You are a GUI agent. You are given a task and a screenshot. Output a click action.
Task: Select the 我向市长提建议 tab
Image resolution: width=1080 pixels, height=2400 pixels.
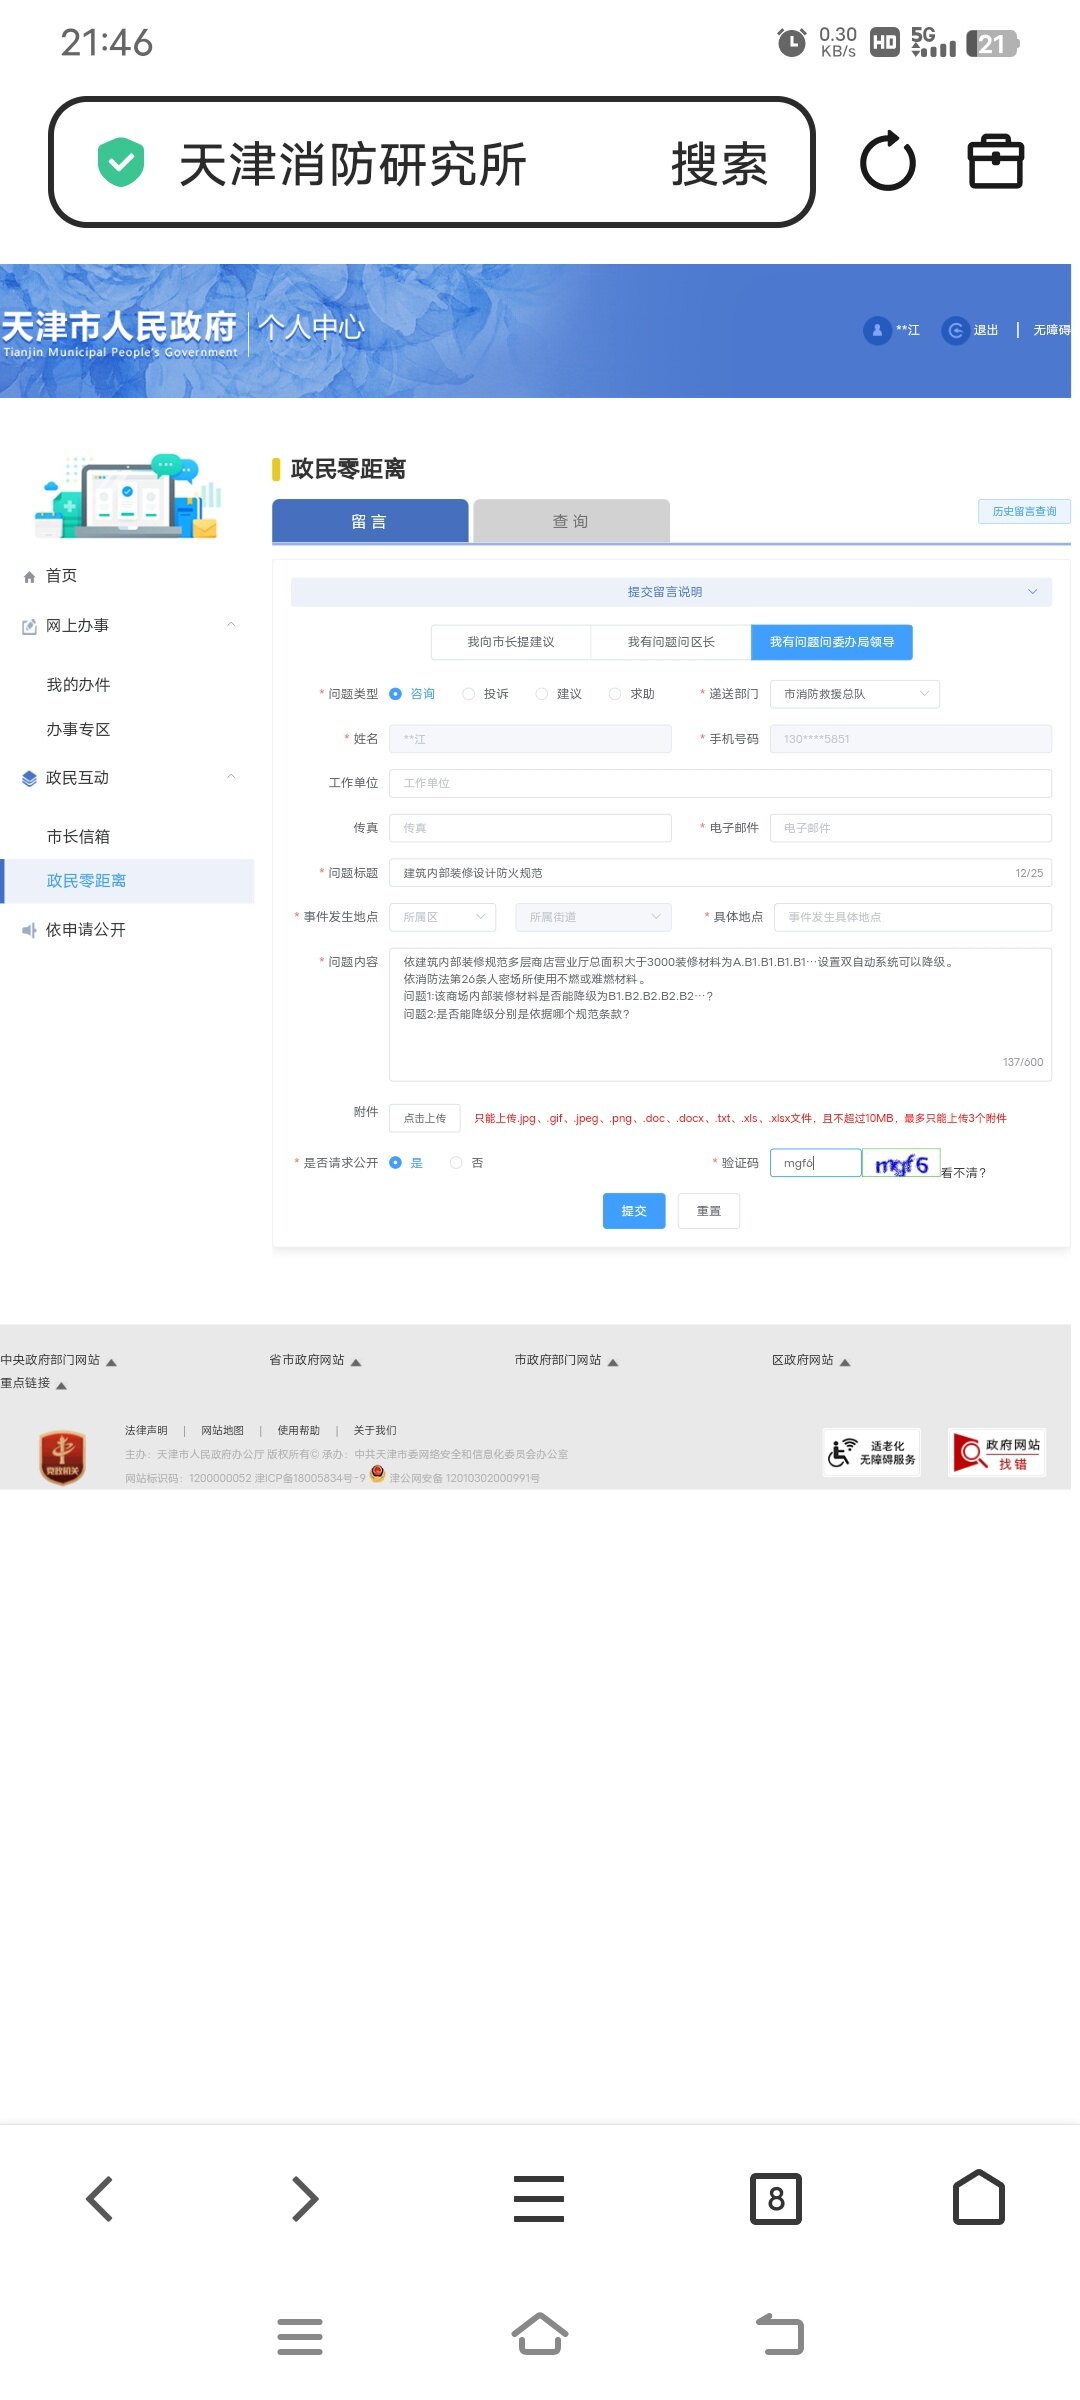510,642
